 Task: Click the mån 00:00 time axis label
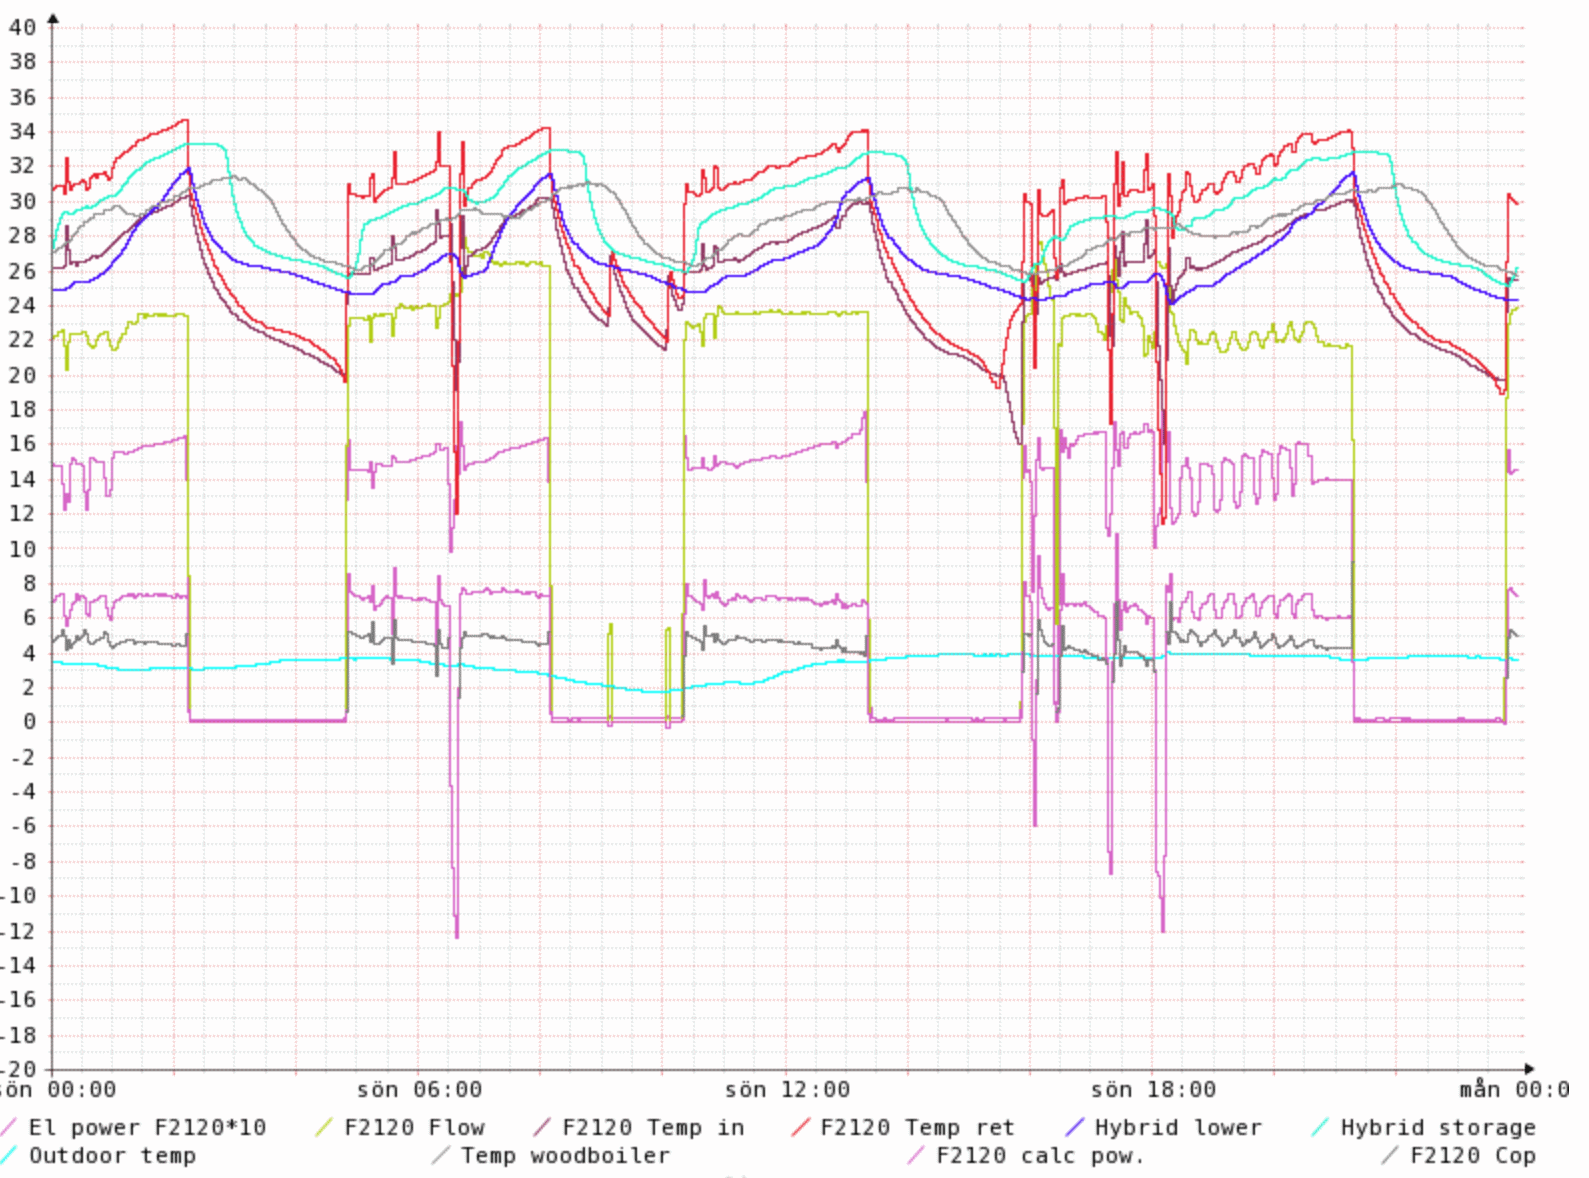point(1512,1090)
